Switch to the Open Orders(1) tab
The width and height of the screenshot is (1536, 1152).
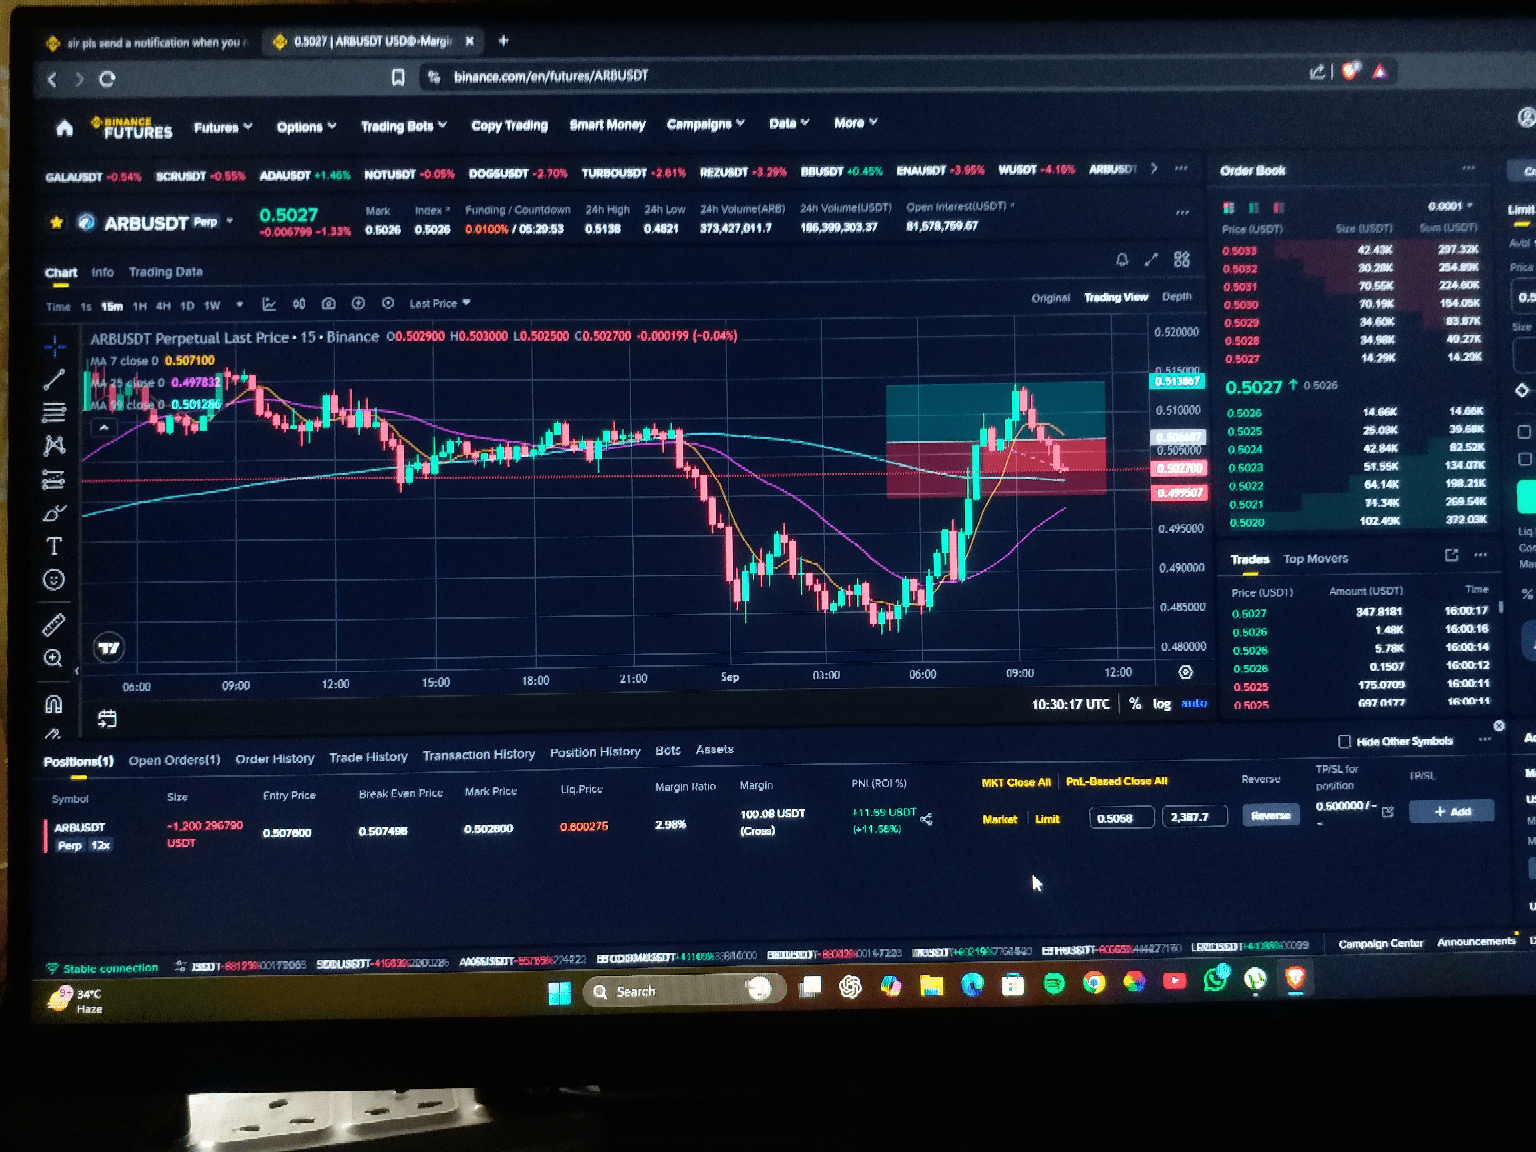tap(174, 760)
